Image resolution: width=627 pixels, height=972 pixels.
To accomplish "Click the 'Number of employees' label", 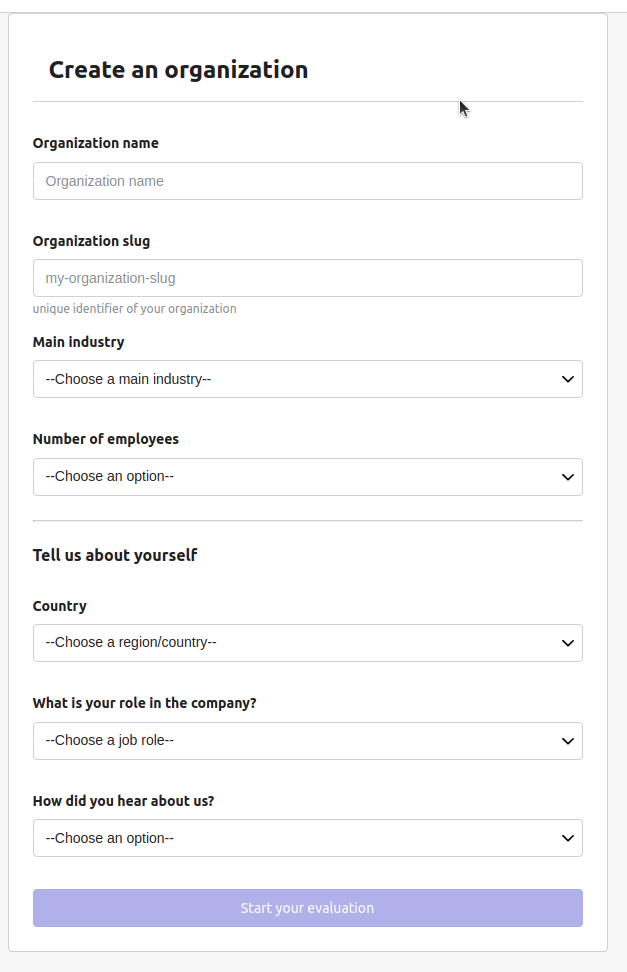I will 105,439.
